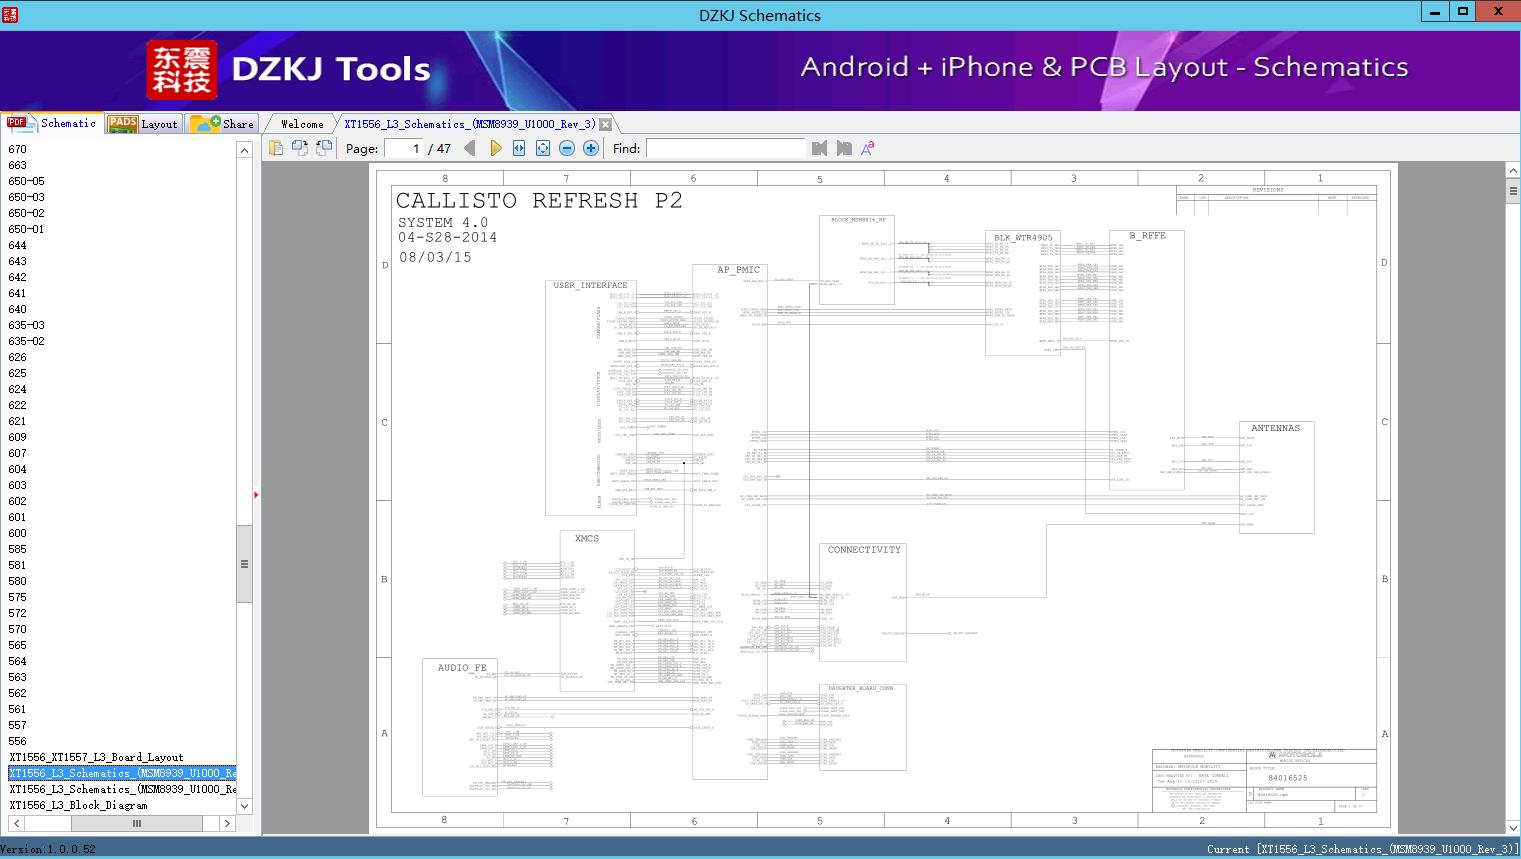
Task: Zoom out with the minus icon
Action: (x=567, y=148)
